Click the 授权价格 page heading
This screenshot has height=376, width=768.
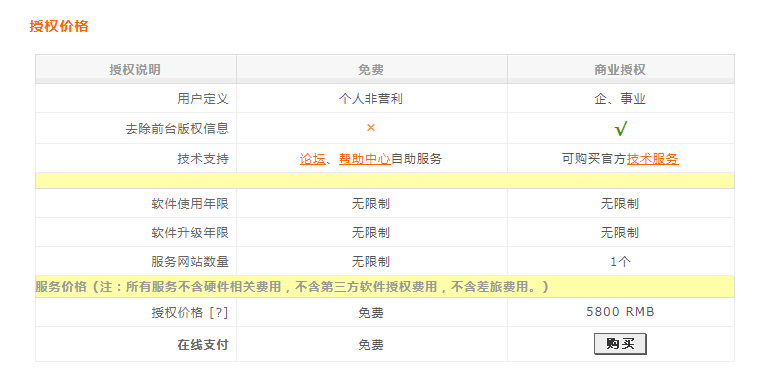(59, 26)
